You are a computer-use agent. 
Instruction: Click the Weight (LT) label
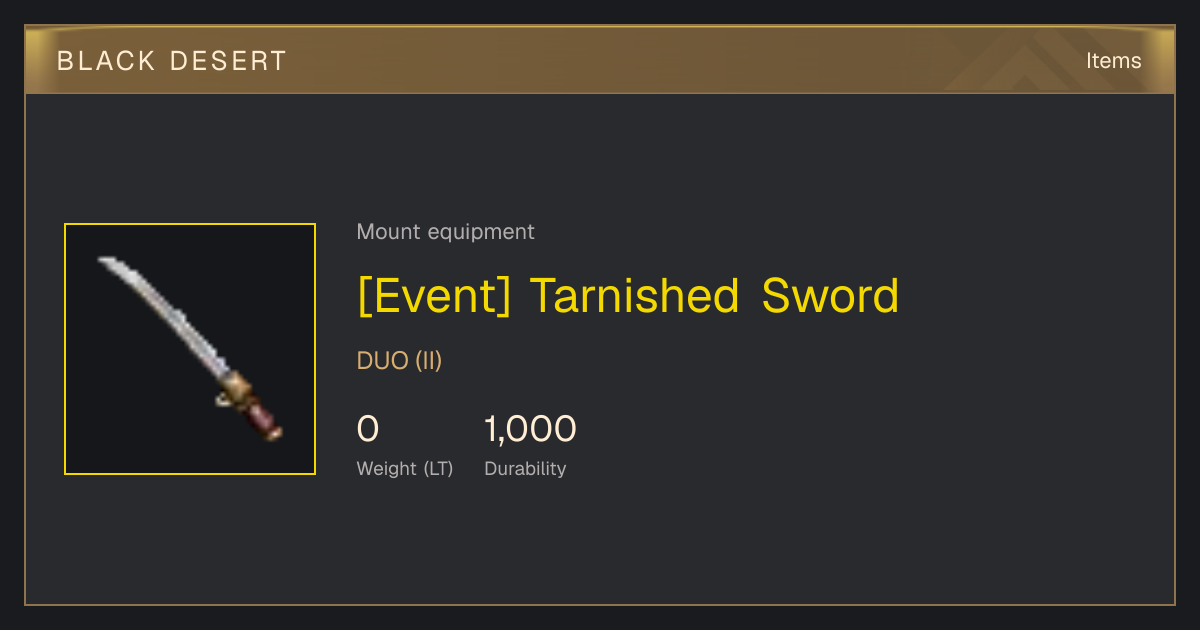pyautogui.click(x=405, y=469)
